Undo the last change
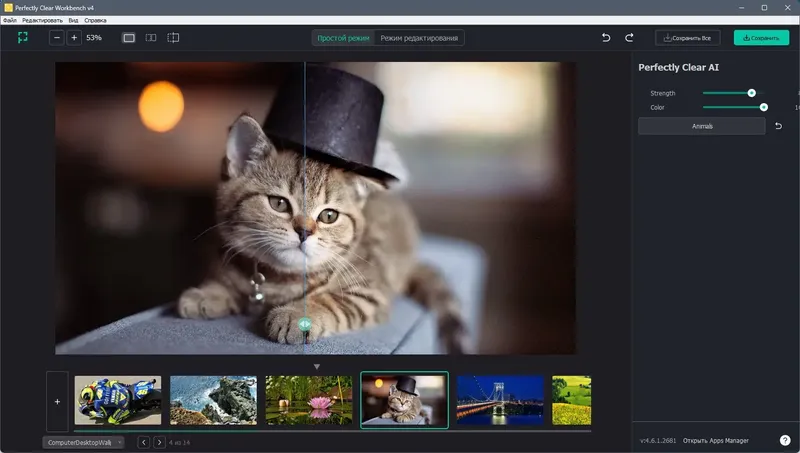The height and width of the screenshot is (453, 800). tap(606, 38)
